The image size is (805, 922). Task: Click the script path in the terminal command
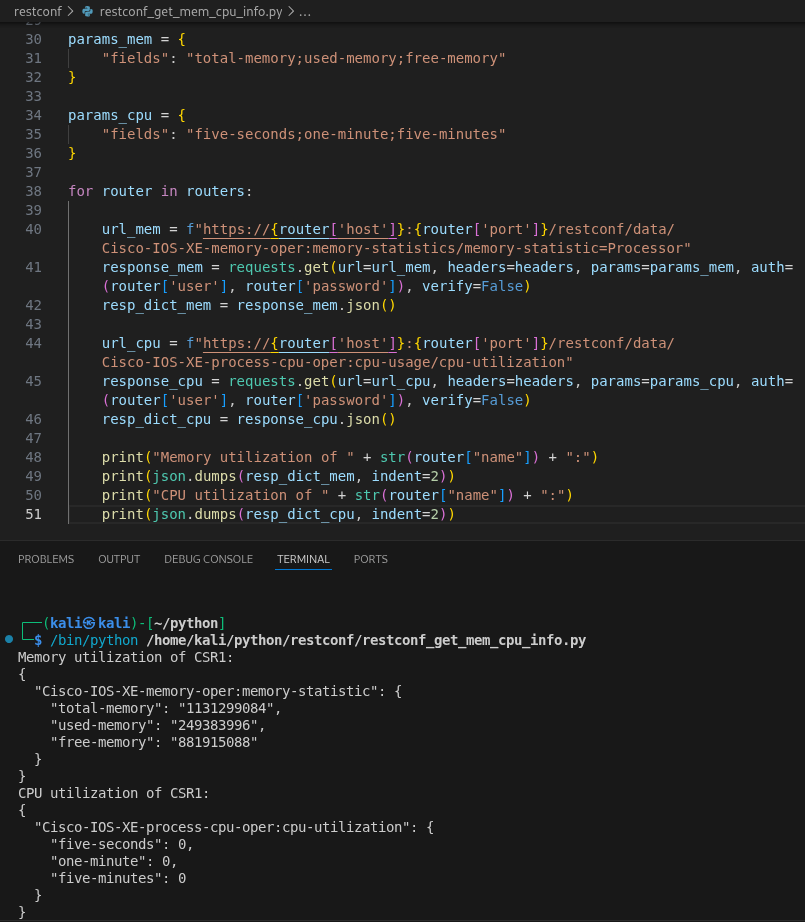[x=366, y=640]
